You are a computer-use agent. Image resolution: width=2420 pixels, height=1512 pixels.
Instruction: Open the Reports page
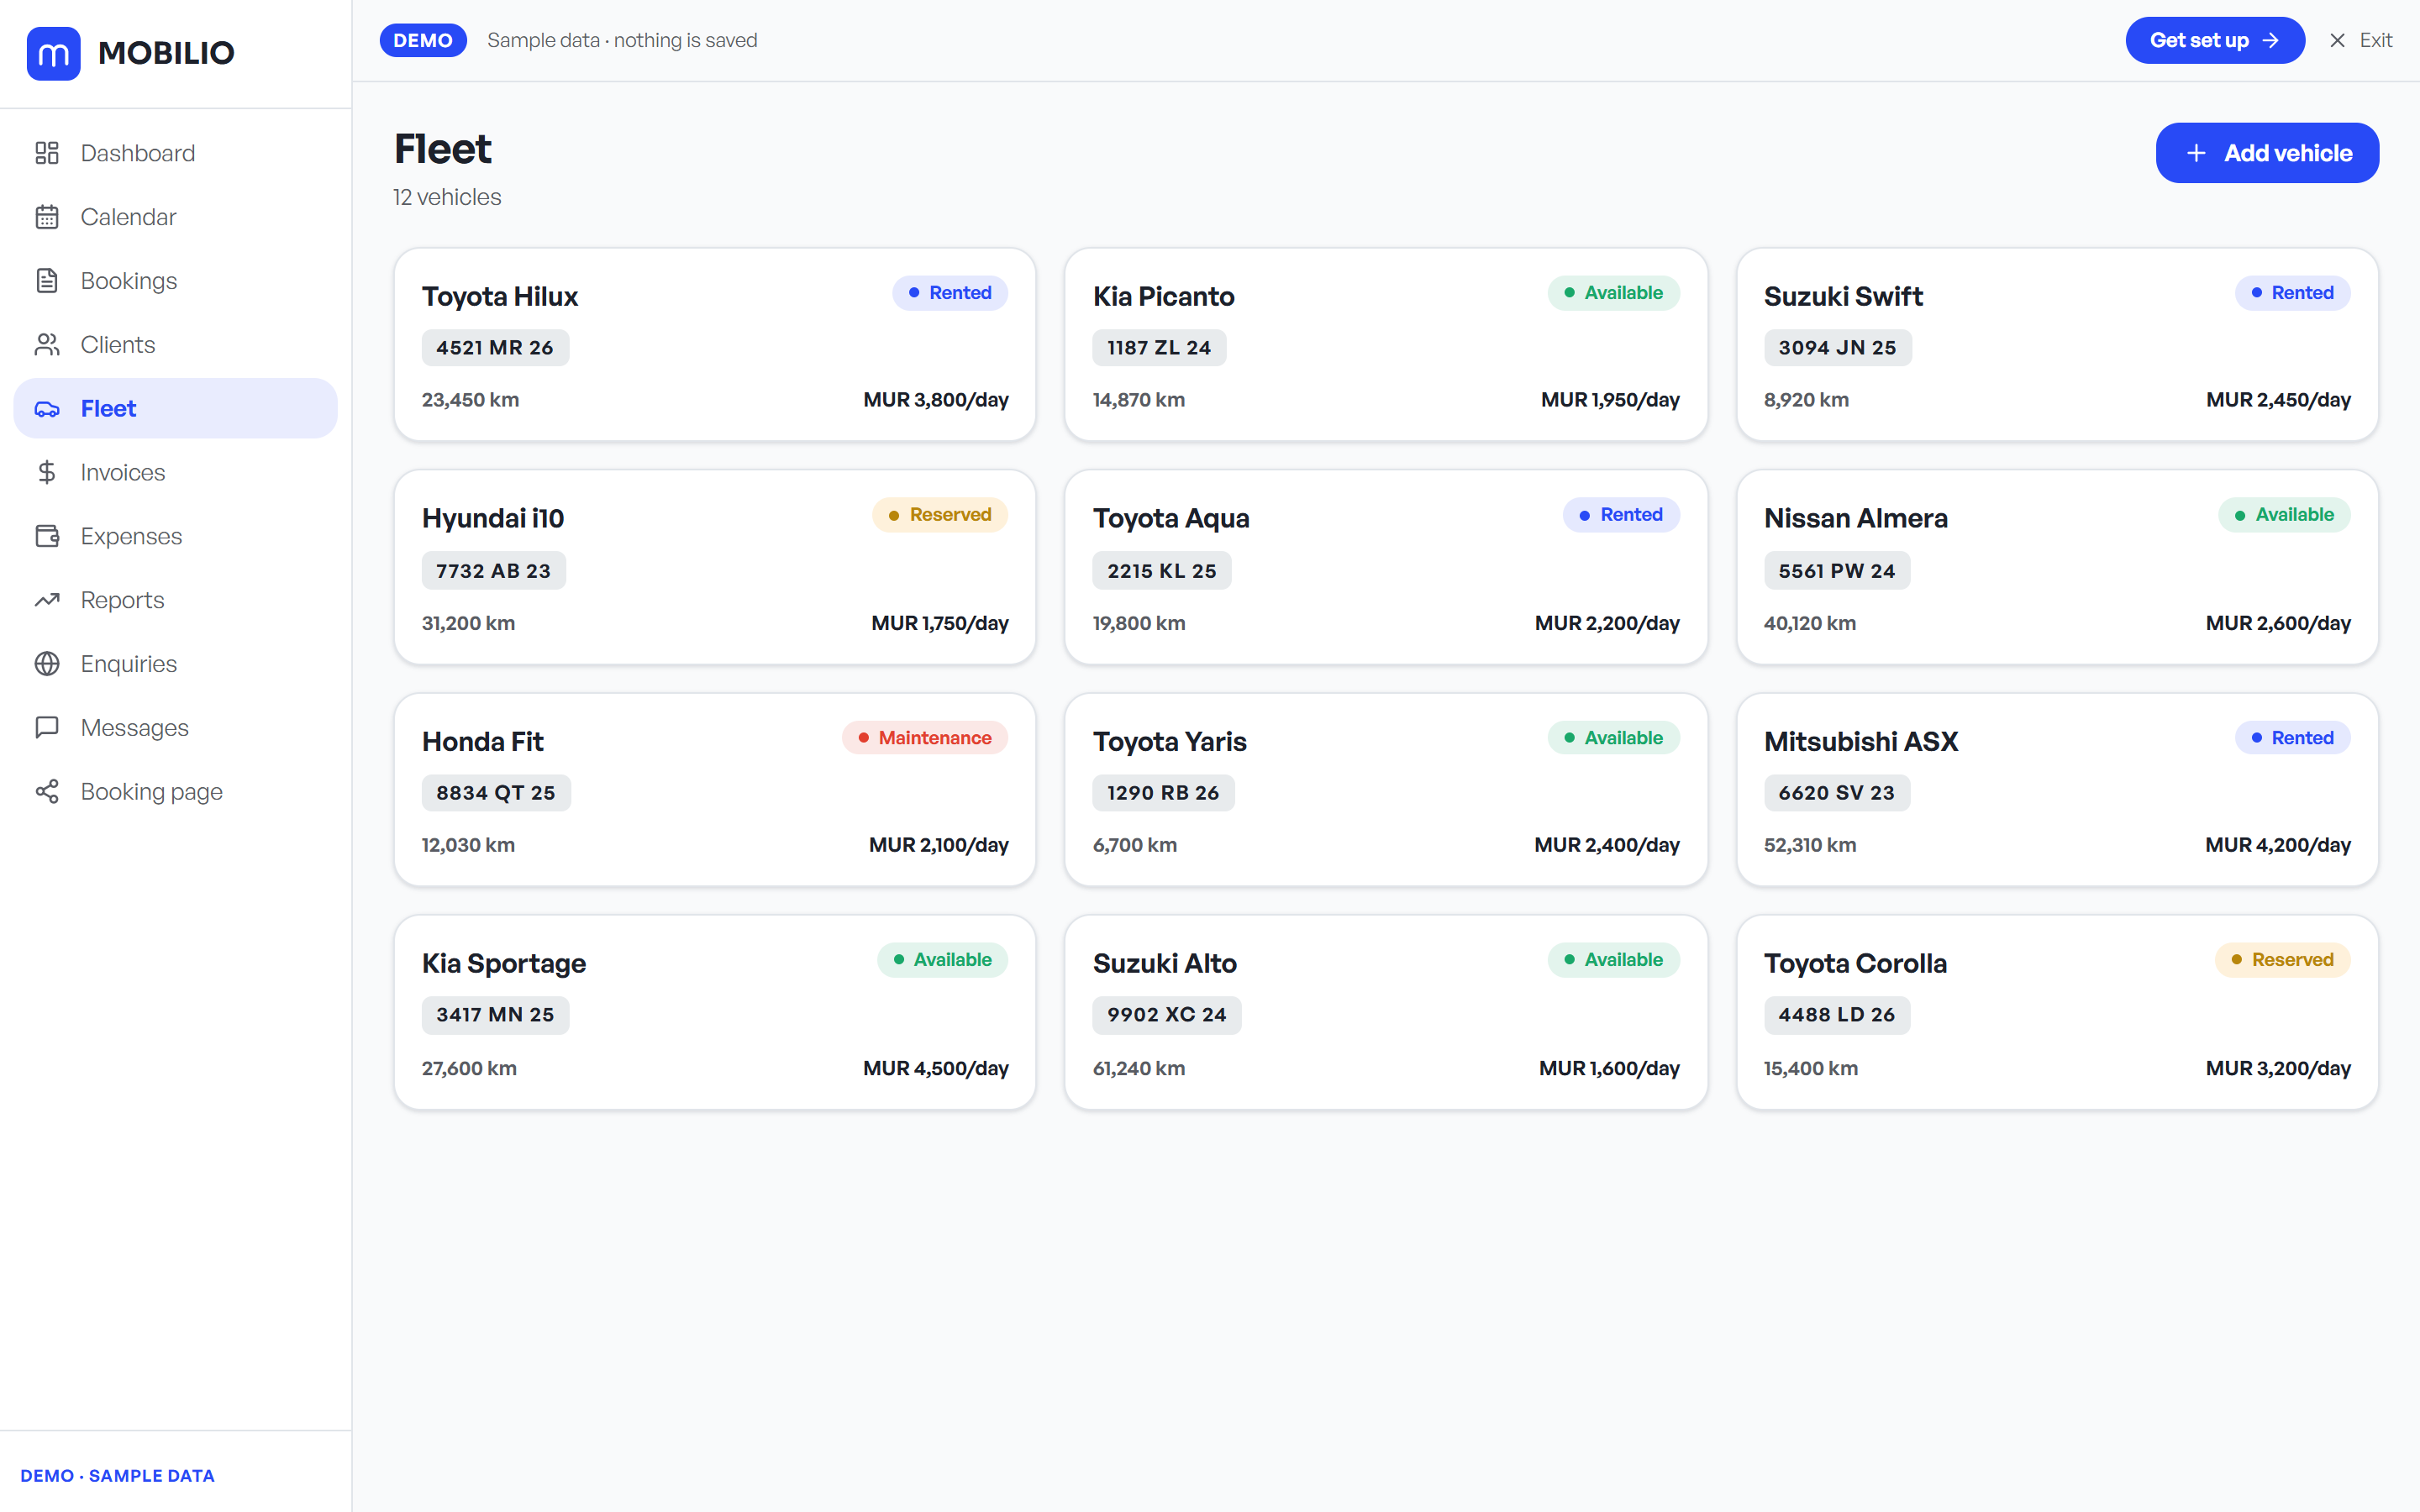(x=176, y=600)
